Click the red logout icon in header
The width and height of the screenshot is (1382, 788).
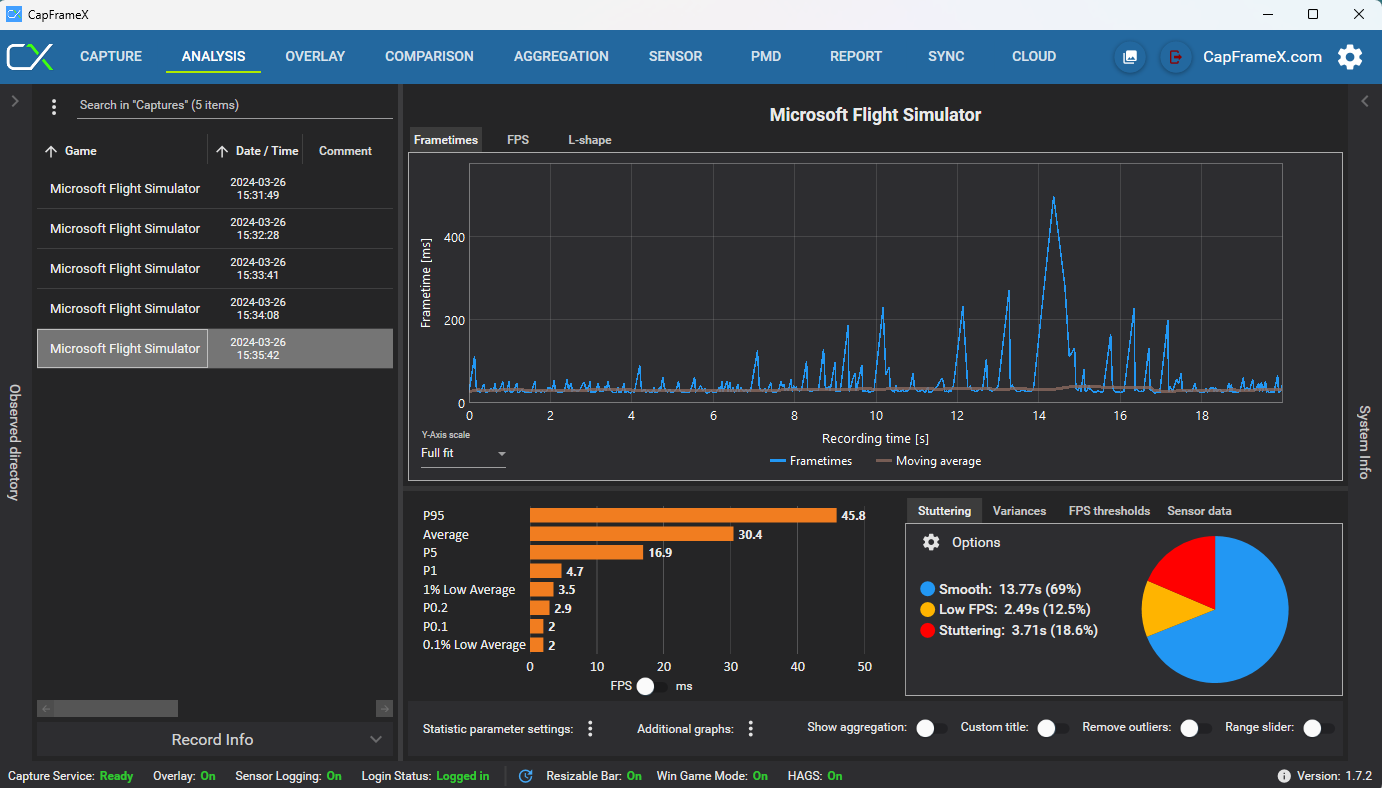click(x=1176, y=57)
